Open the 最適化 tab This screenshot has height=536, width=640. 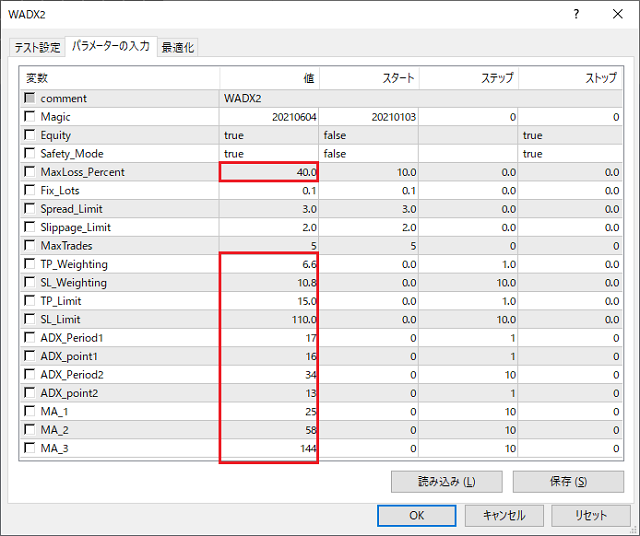pos(178,47)
